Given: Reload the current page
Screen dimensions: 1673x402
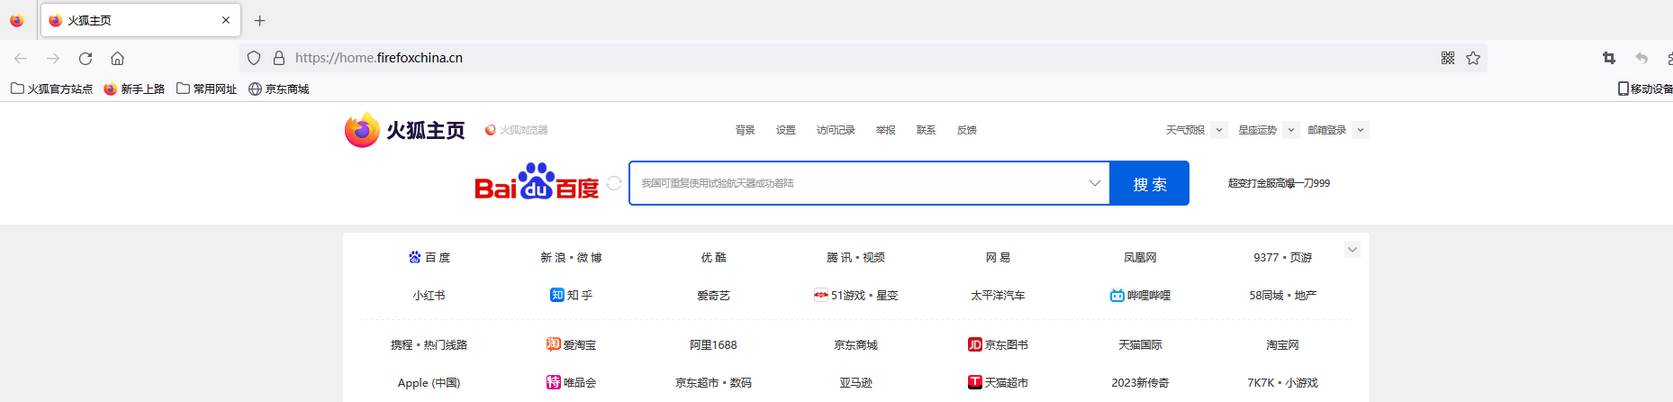Looking at the screenshot, I should pos(85,58).
